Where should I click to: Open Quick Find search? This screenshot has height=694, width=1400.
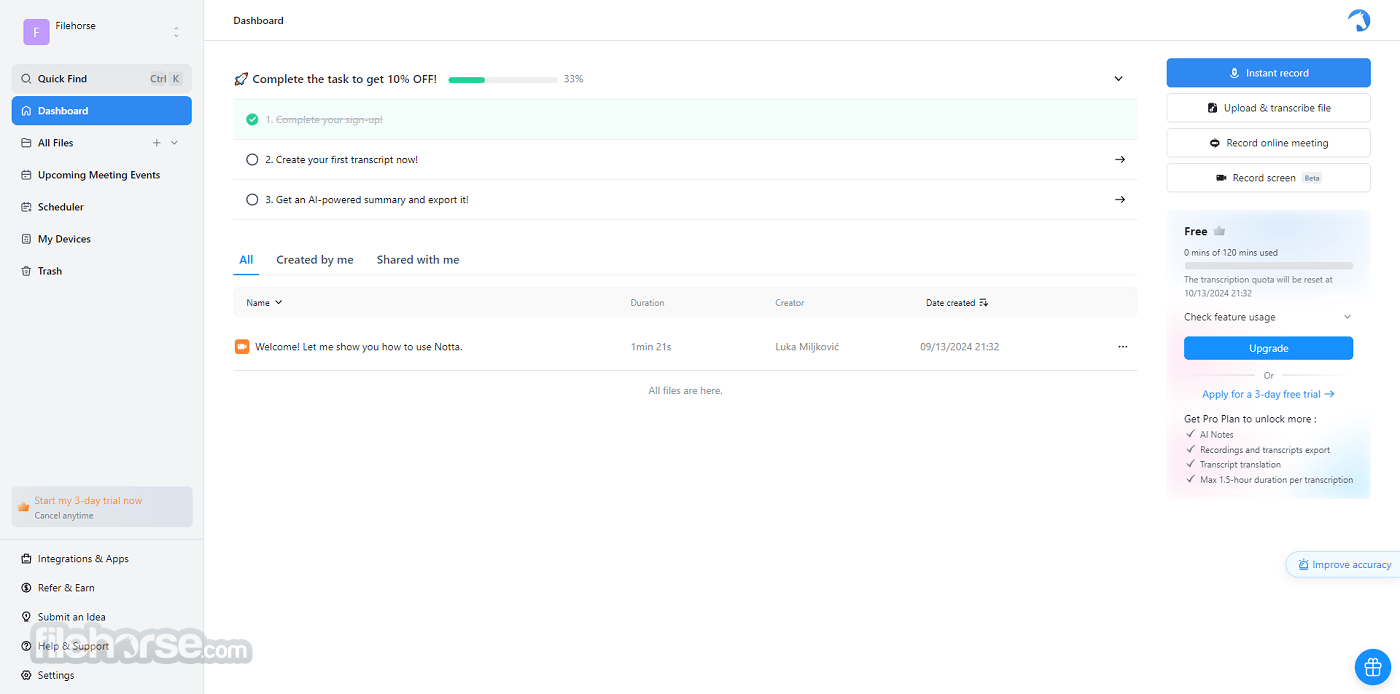(101, 79)
